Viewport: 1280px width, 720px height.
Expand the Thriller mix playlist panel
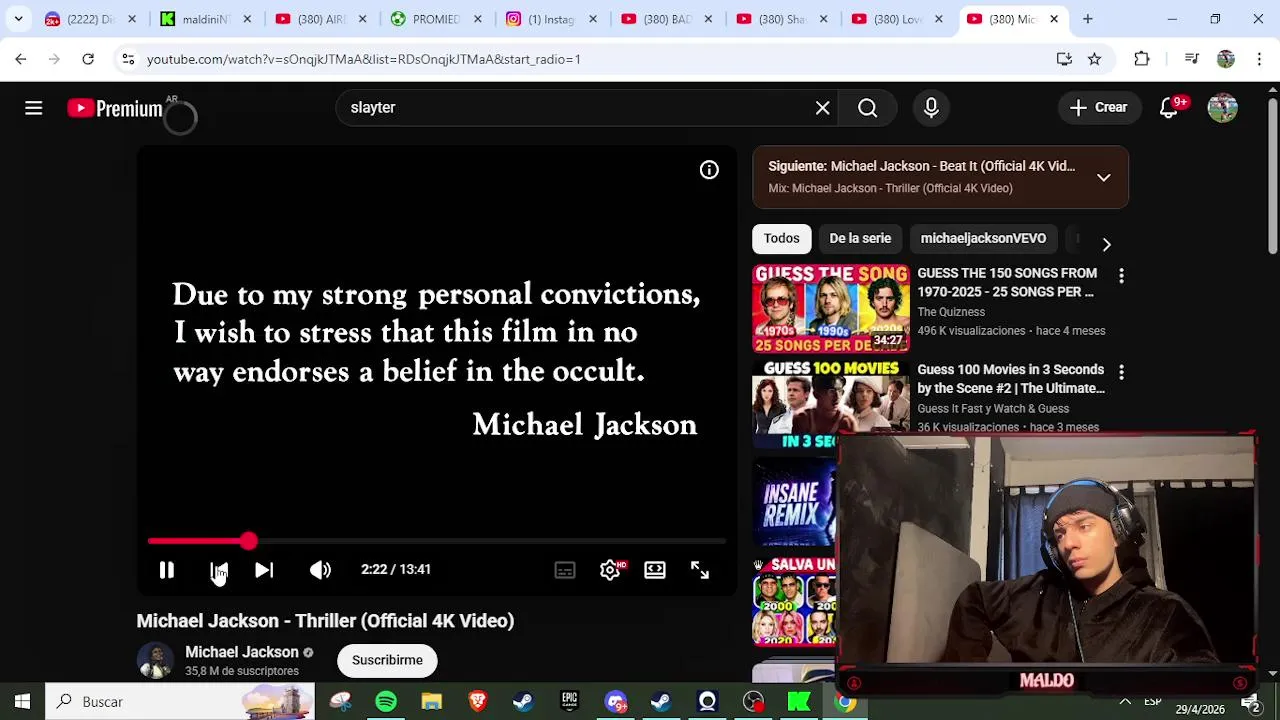point(1103,177)
